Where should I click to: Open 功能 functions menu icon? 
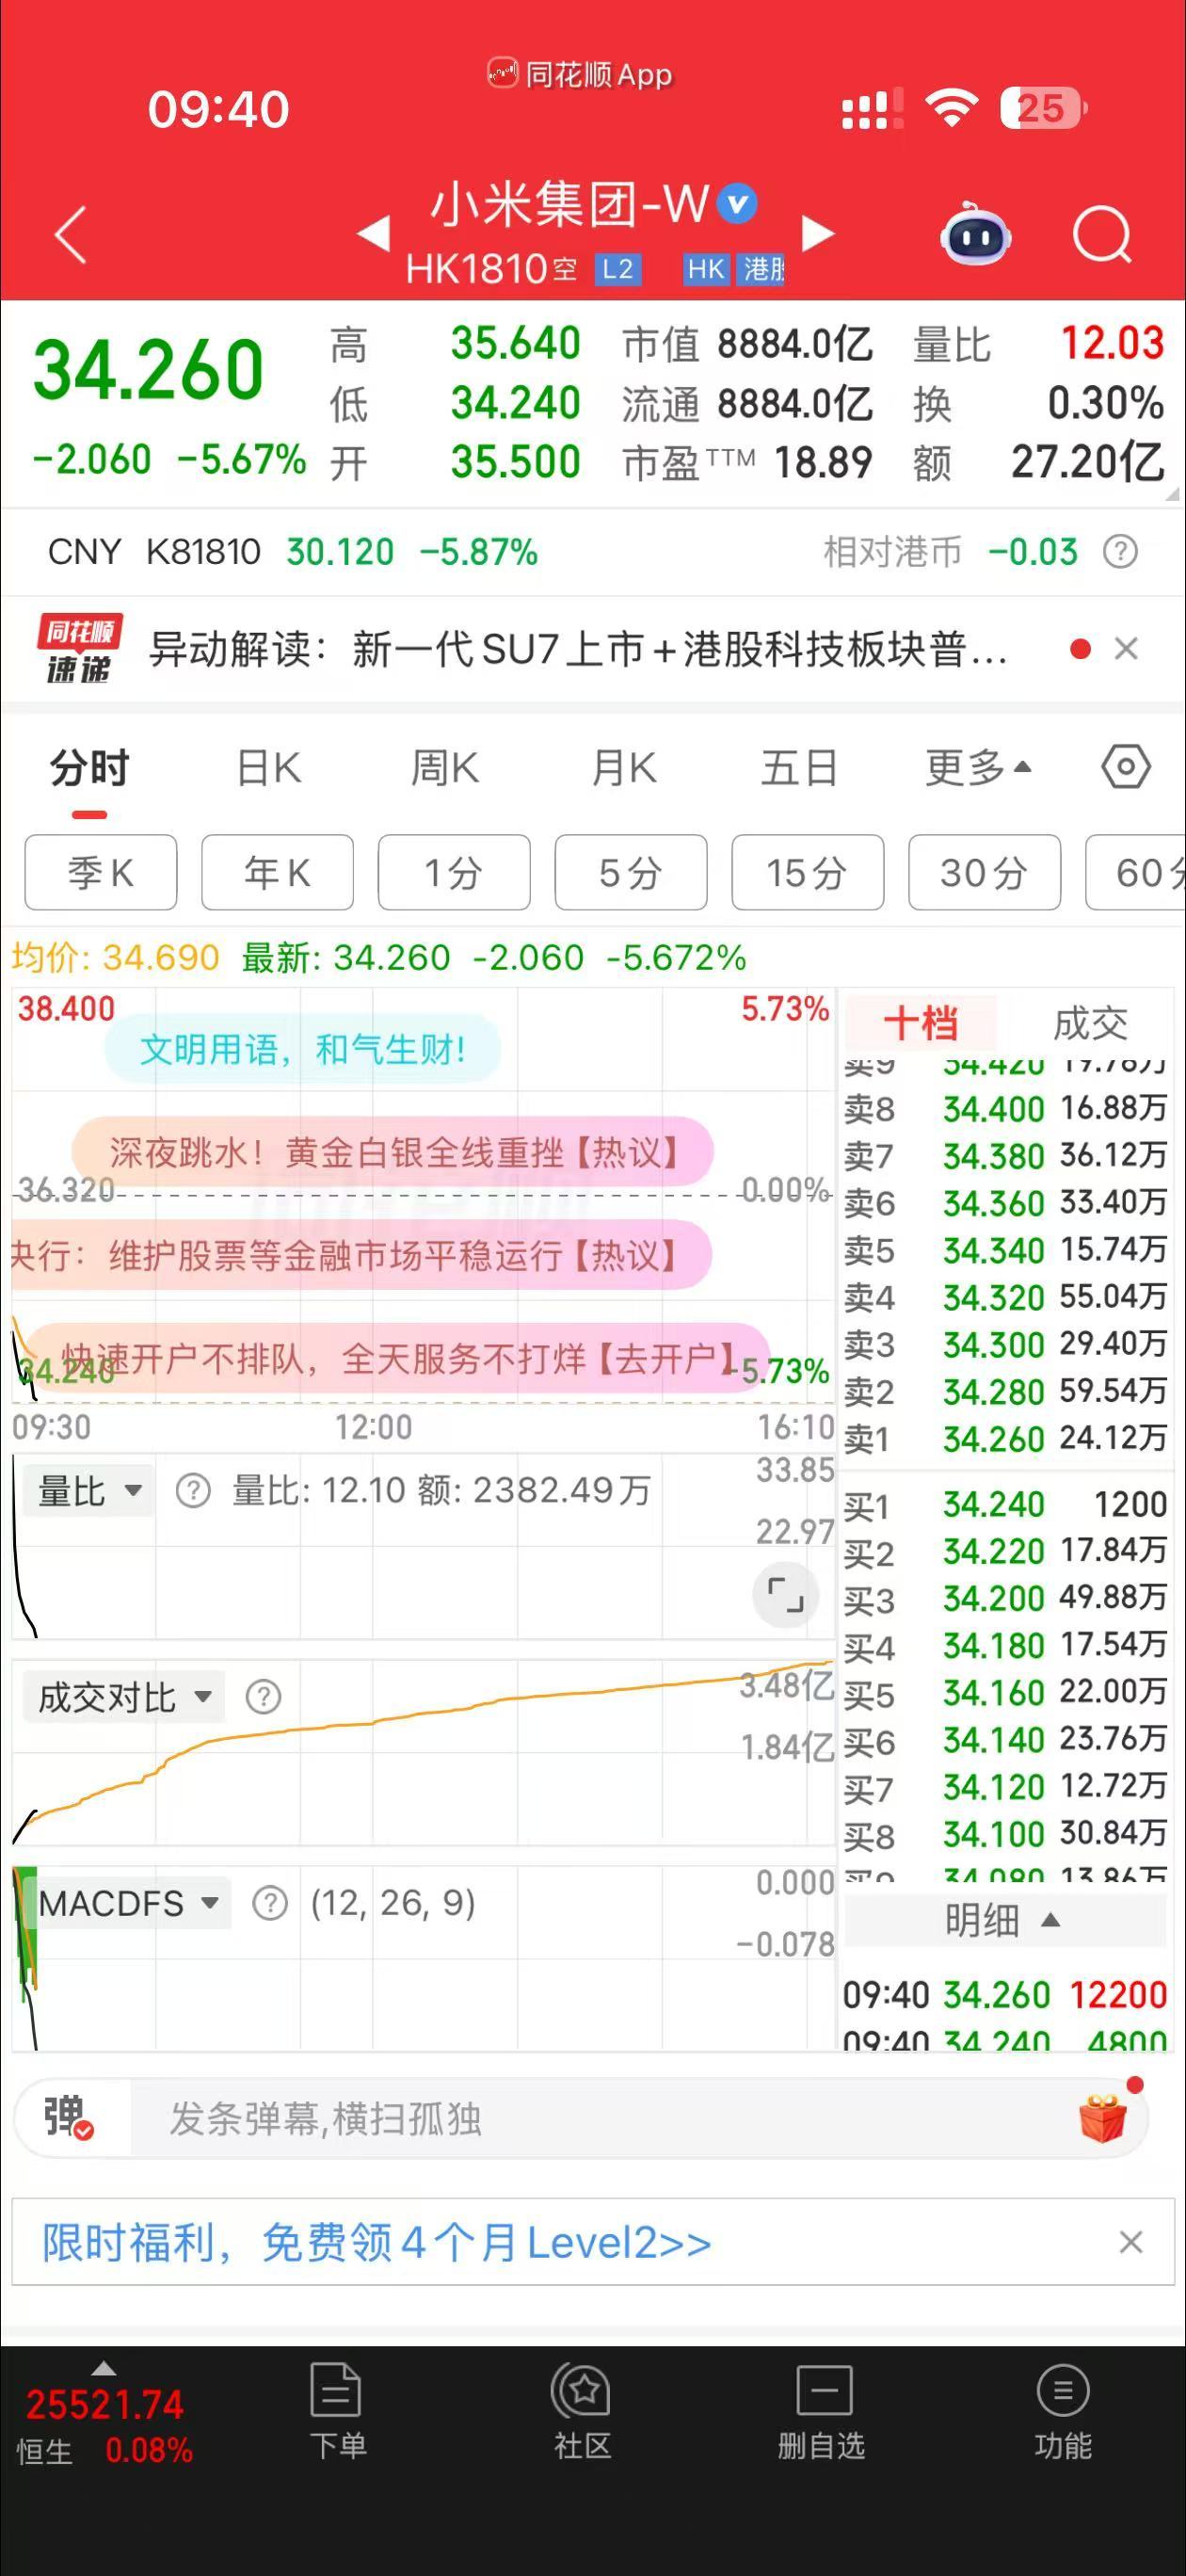(x=1063, y=2412)
